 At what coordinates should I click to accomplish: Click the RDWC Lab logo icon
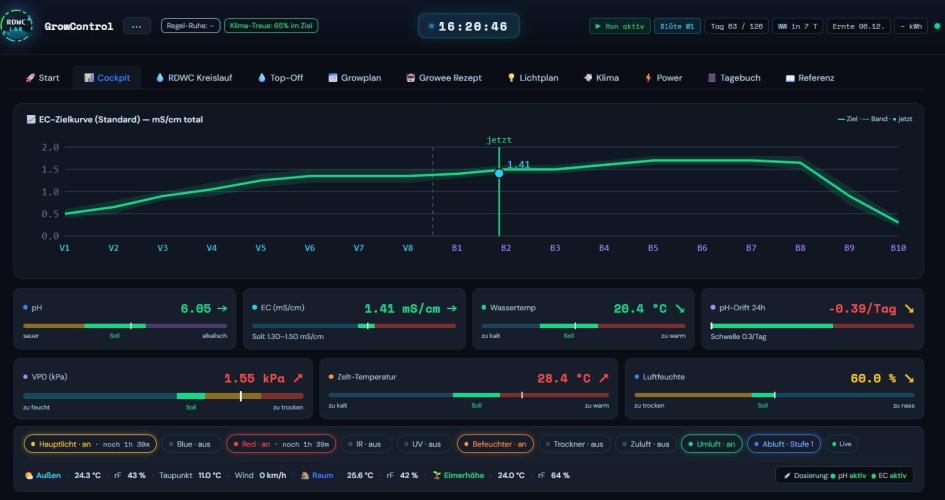pos(17,26)
